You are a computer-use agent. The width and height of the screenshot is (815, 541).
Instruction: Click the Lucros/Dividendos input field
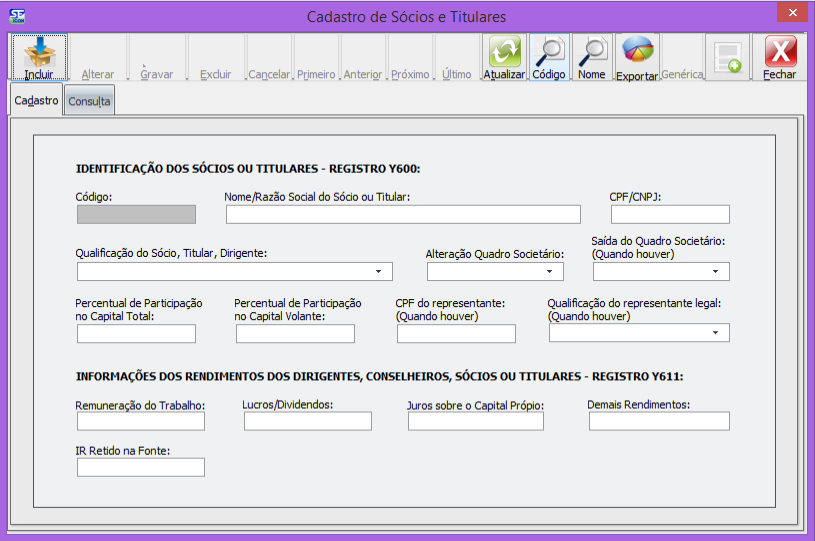(307, 421)
